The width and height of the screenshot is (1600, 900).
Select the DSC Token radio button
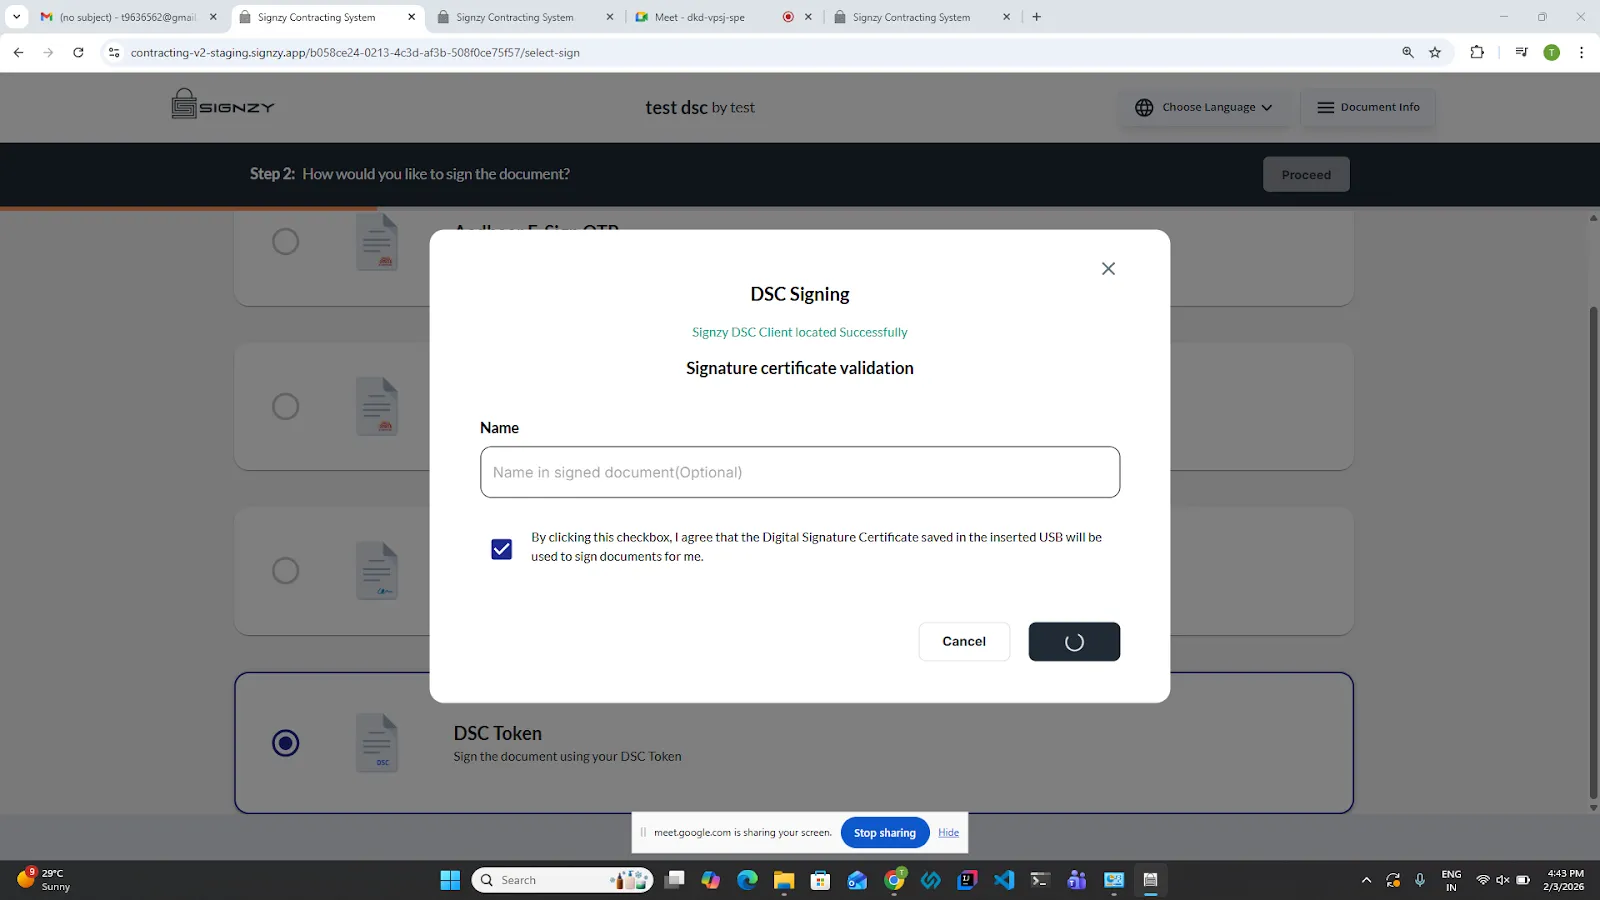coord(286,743)
